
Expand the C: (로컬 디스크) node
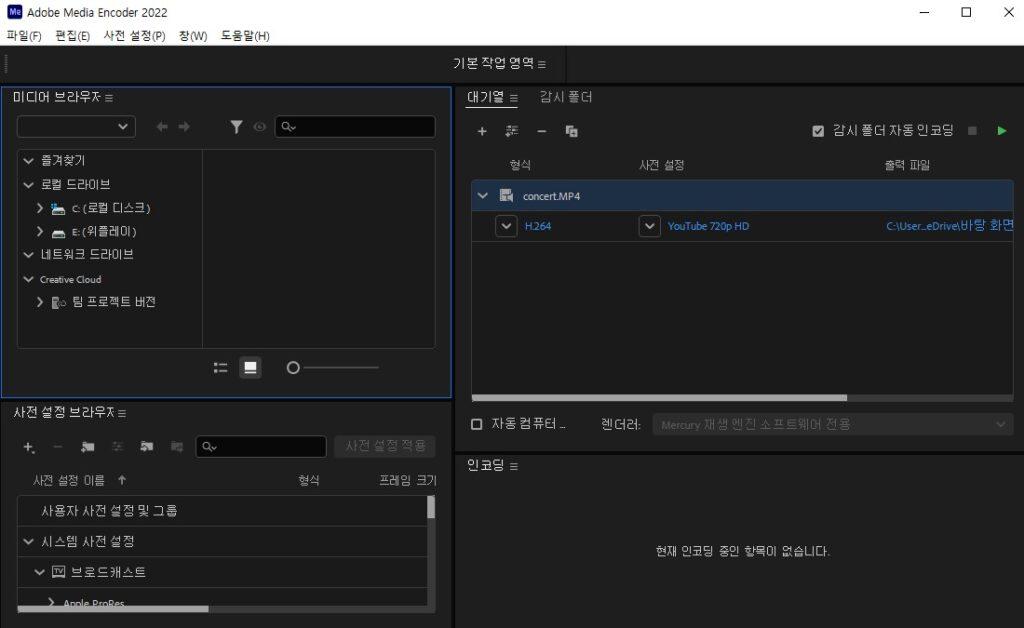coord(40,208)
